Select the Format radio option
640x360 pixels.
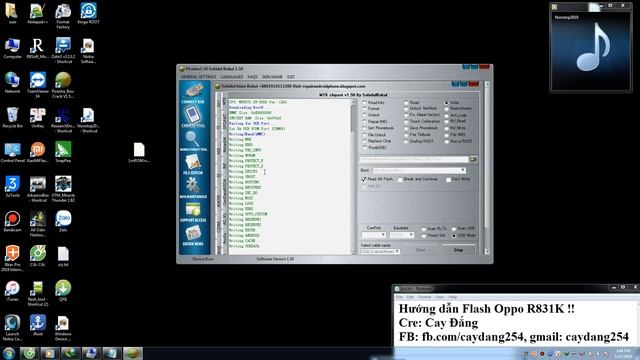(371, 109)
